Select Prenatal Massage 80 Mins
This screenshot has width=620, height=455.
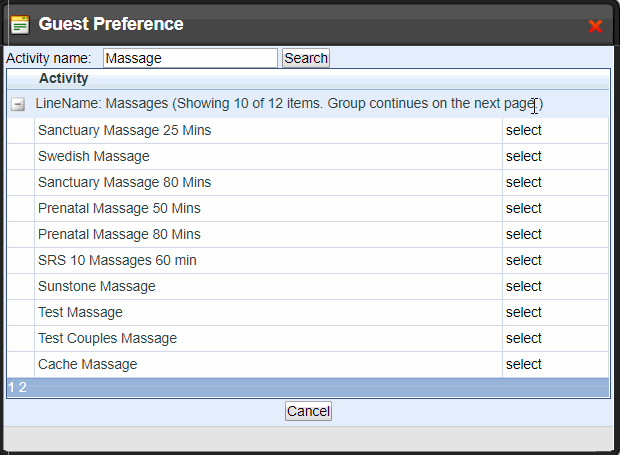coord(523,234)
